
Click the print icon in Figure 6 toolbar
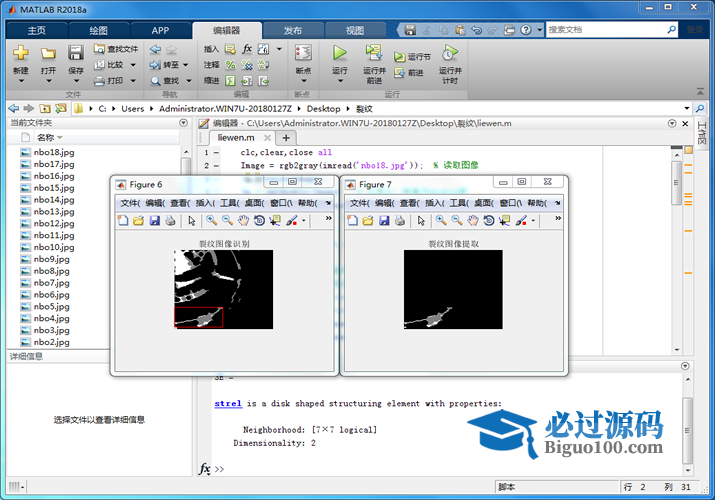pos(170,220)
